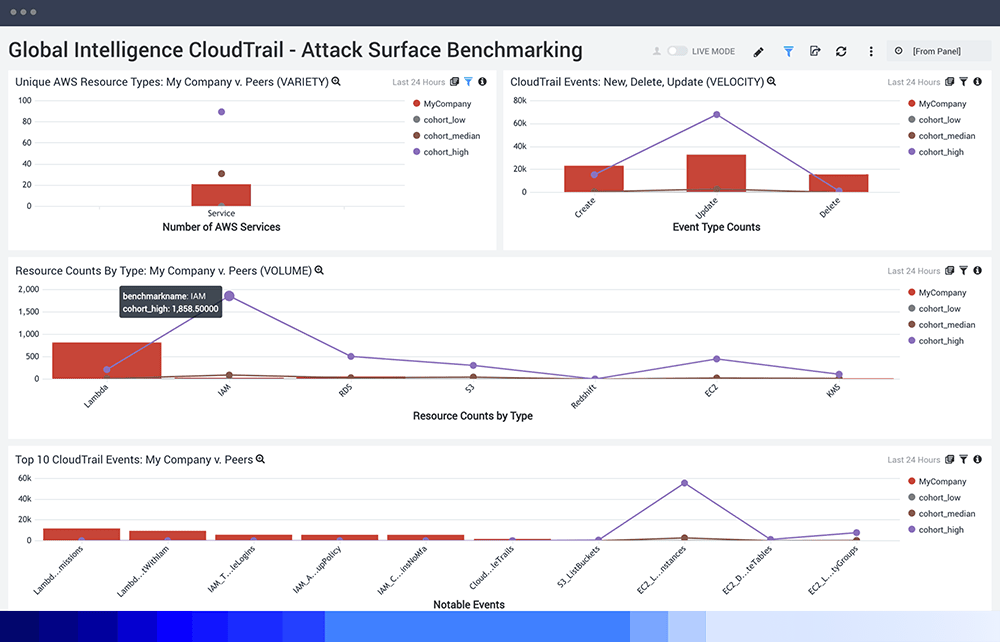Click the pencil edit dashboard icon
Viewport: 1000px width, 642px height.
[x=758, y=52]
